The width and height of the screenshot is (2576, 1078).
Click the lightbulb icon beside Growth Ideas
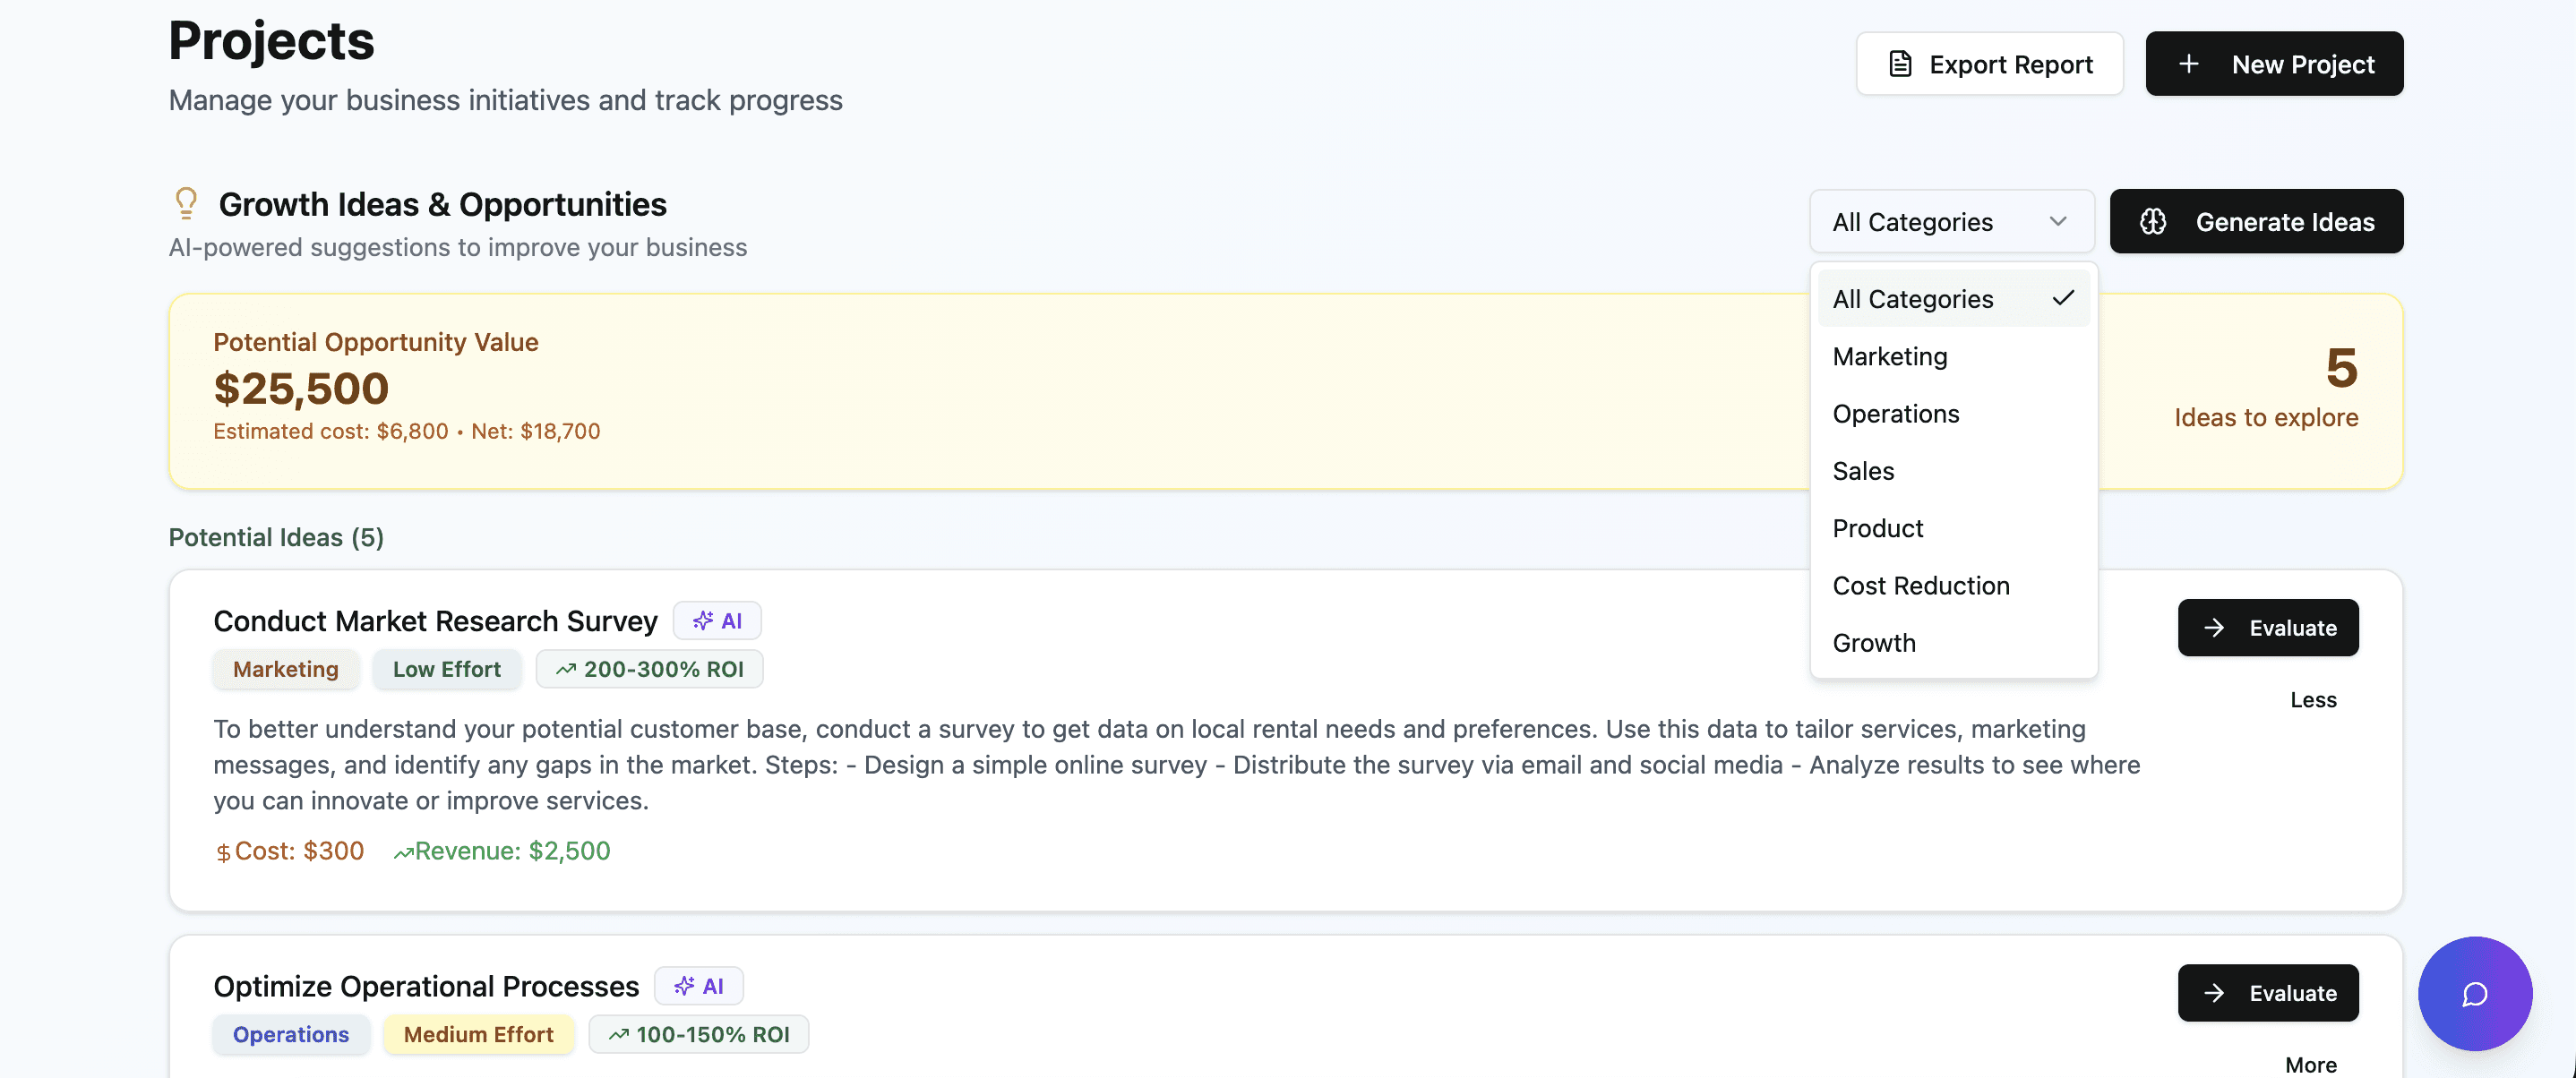coord(186,203)
